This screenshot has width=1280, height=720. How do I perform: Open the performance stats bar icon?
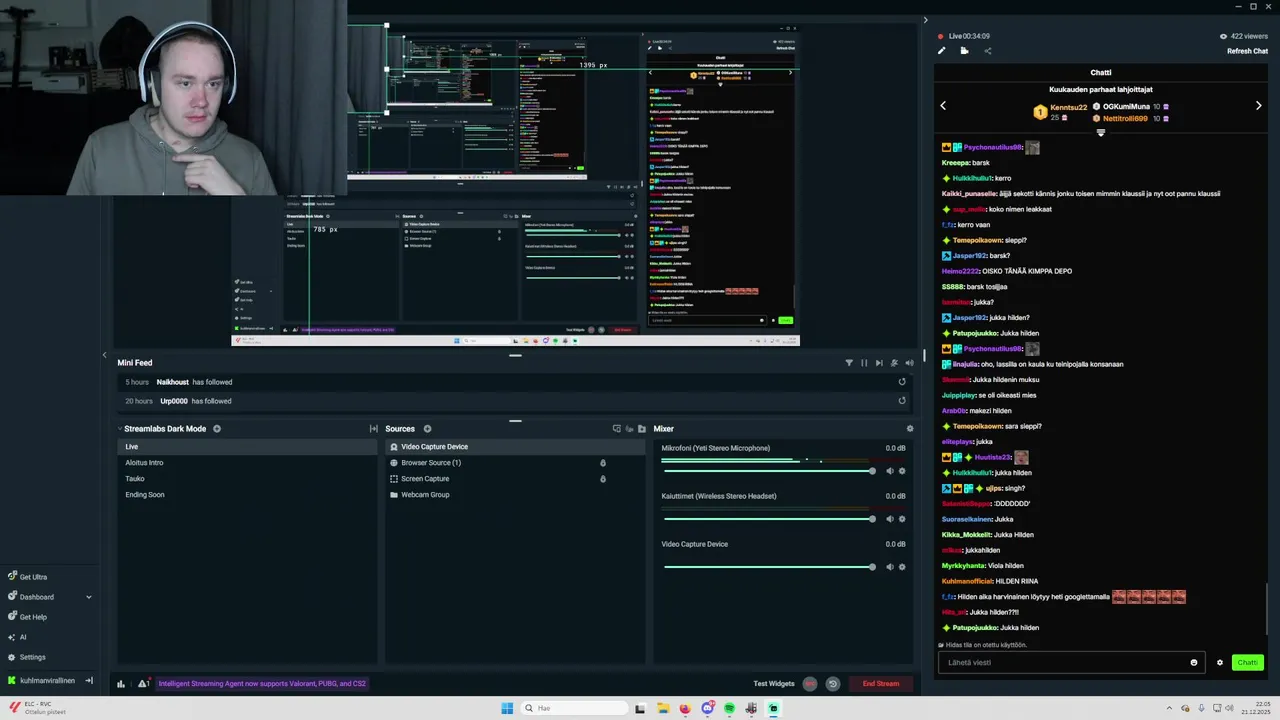point(121,684)
